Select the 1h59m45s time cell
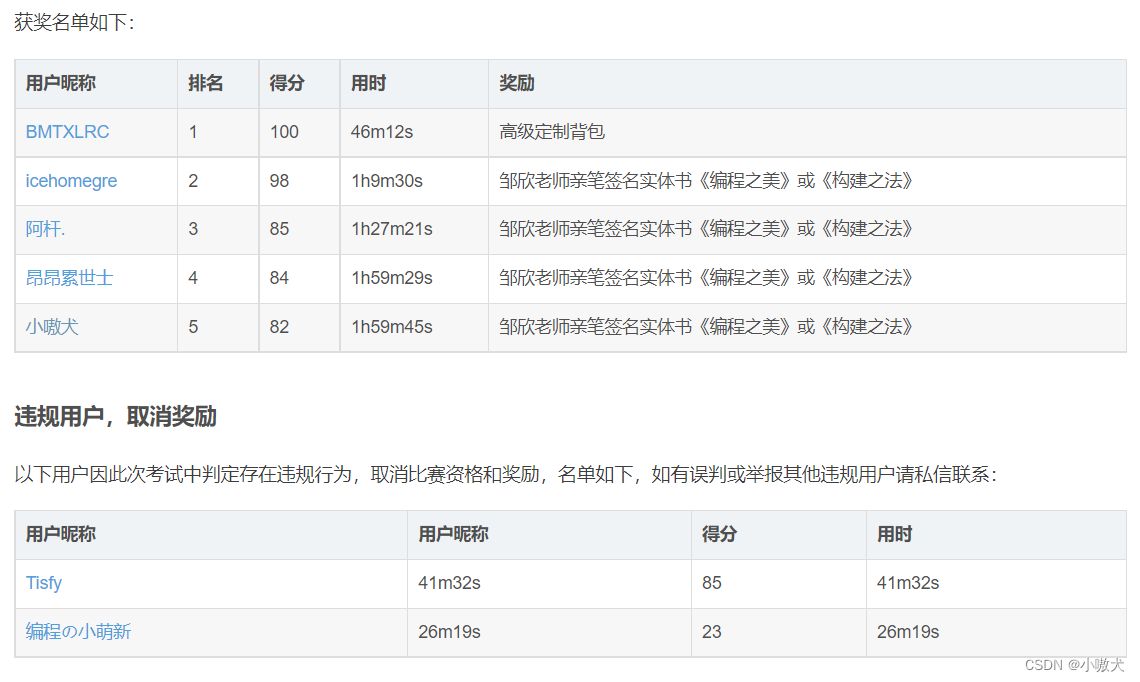1140x682 pixels. tap(414, 327)
